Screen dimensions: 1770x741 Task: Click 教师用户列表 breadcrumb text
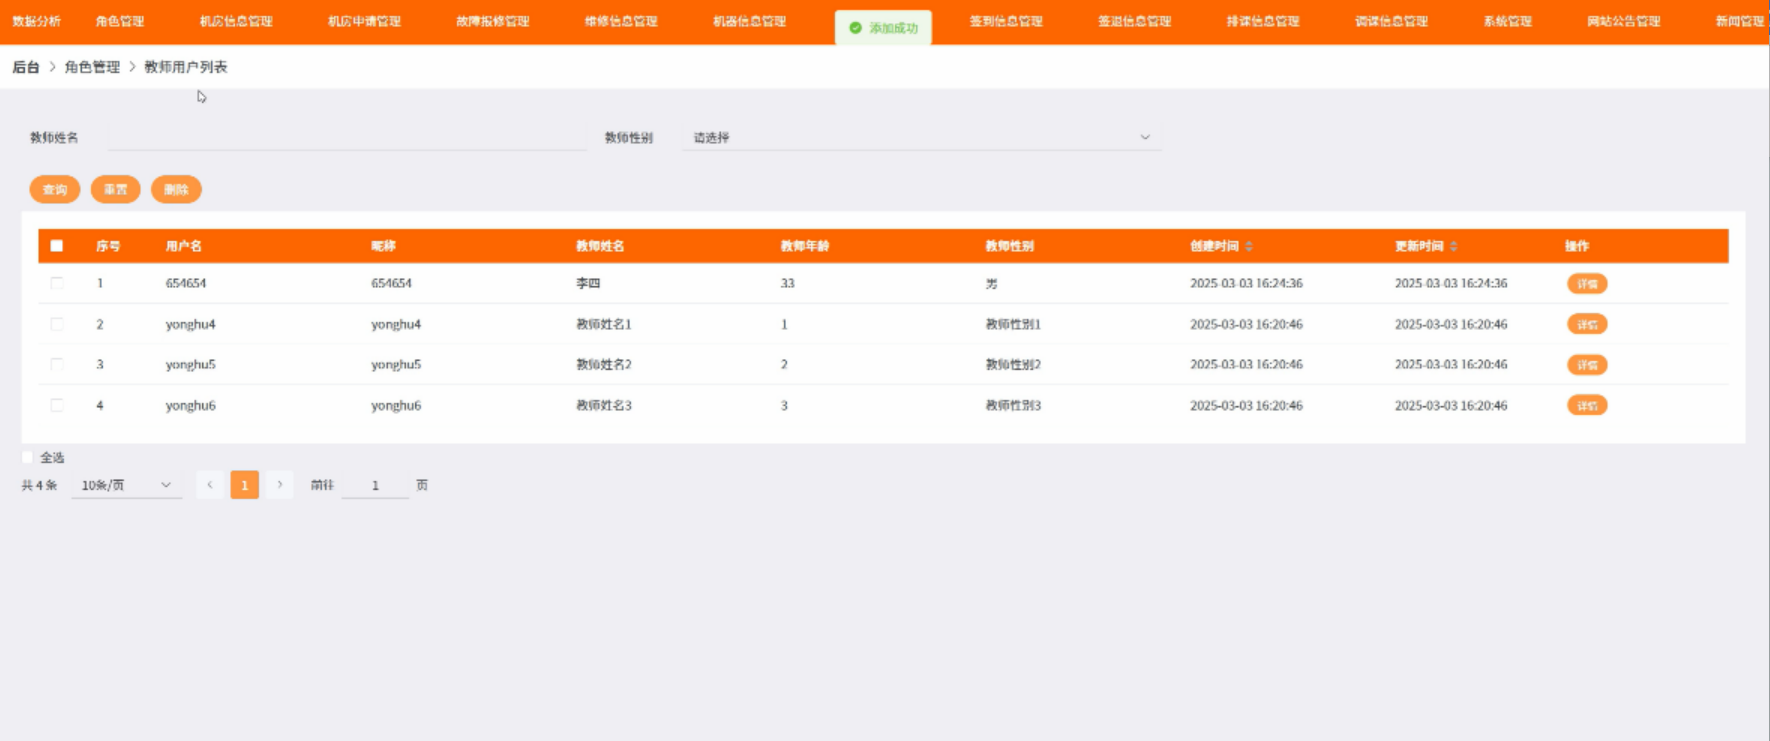click(186, 67)
